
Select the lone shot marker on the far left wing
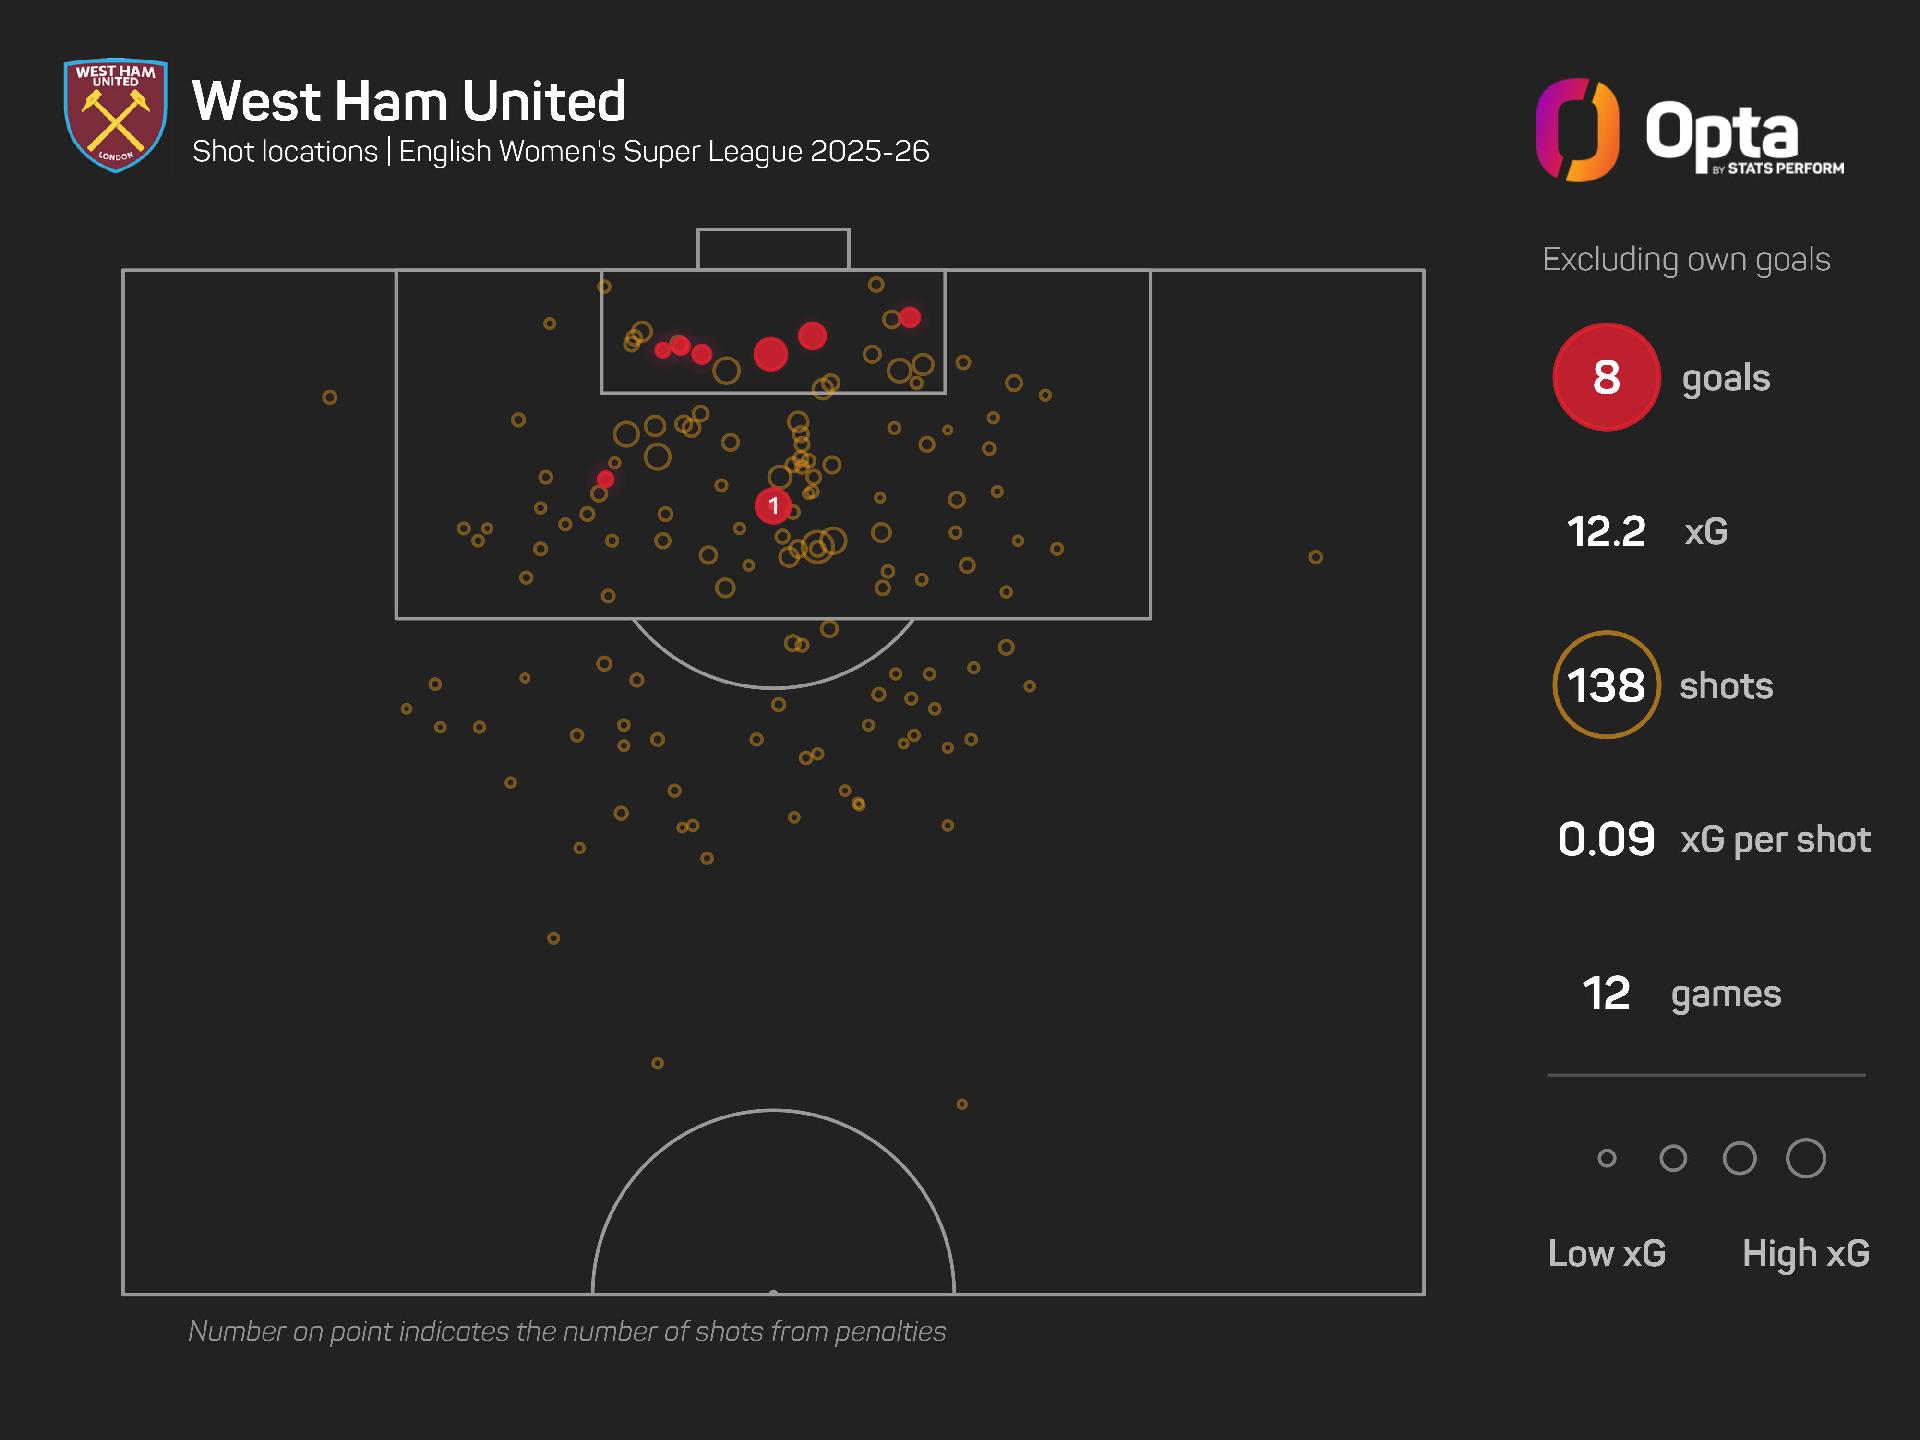pyautogui.click(x=329, y=397)
